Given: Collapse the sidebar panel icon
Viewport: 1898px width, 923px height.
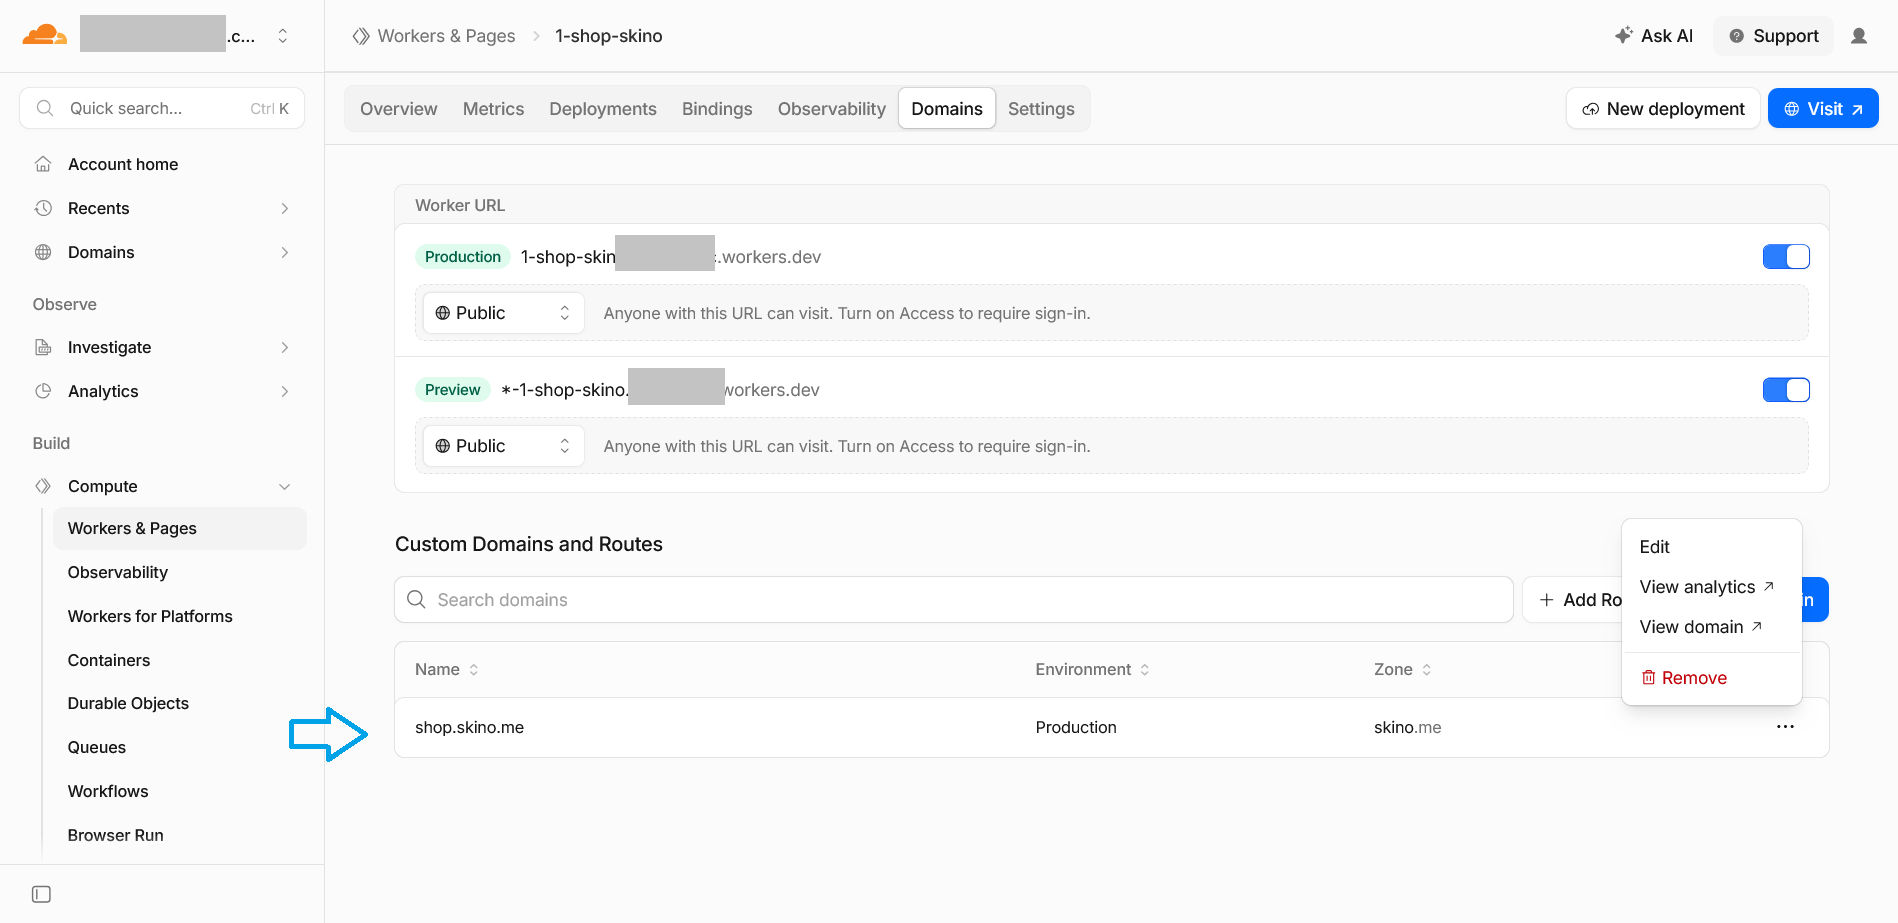Looking at the screenshot, I should click(41, 894).
